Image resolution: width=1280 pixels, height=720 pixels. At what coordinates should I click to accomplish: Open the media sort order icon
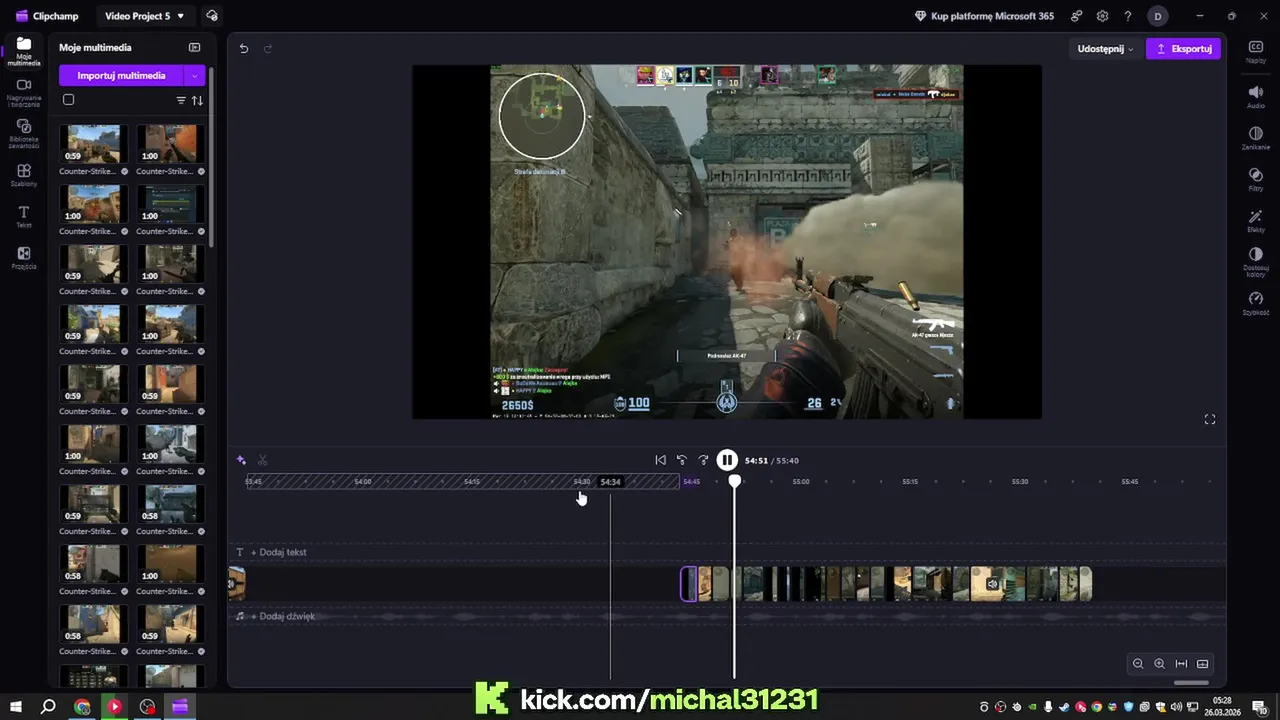(197, 100)
